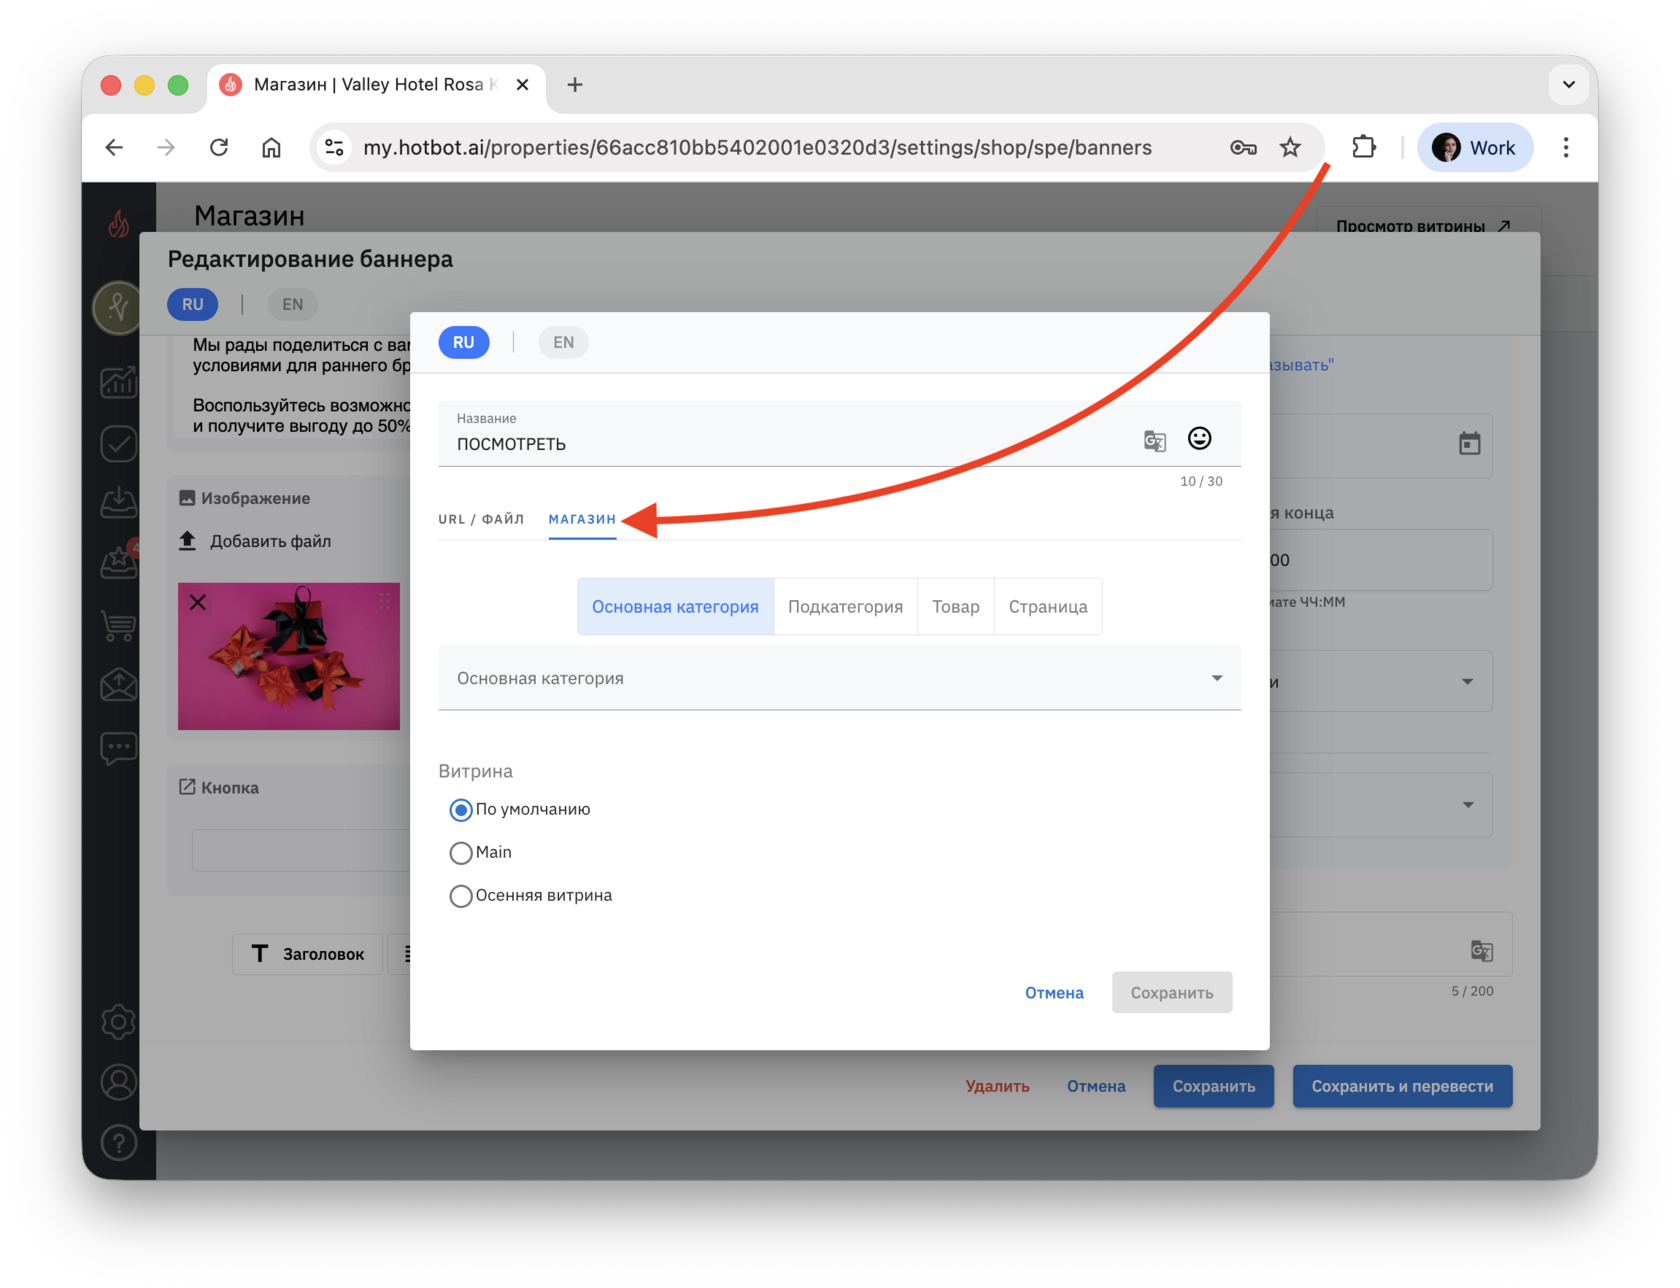This screenshot has height=1288, width=1680.
Task: Click Добавить файл to upload an image
Action: tap(255, 541)
